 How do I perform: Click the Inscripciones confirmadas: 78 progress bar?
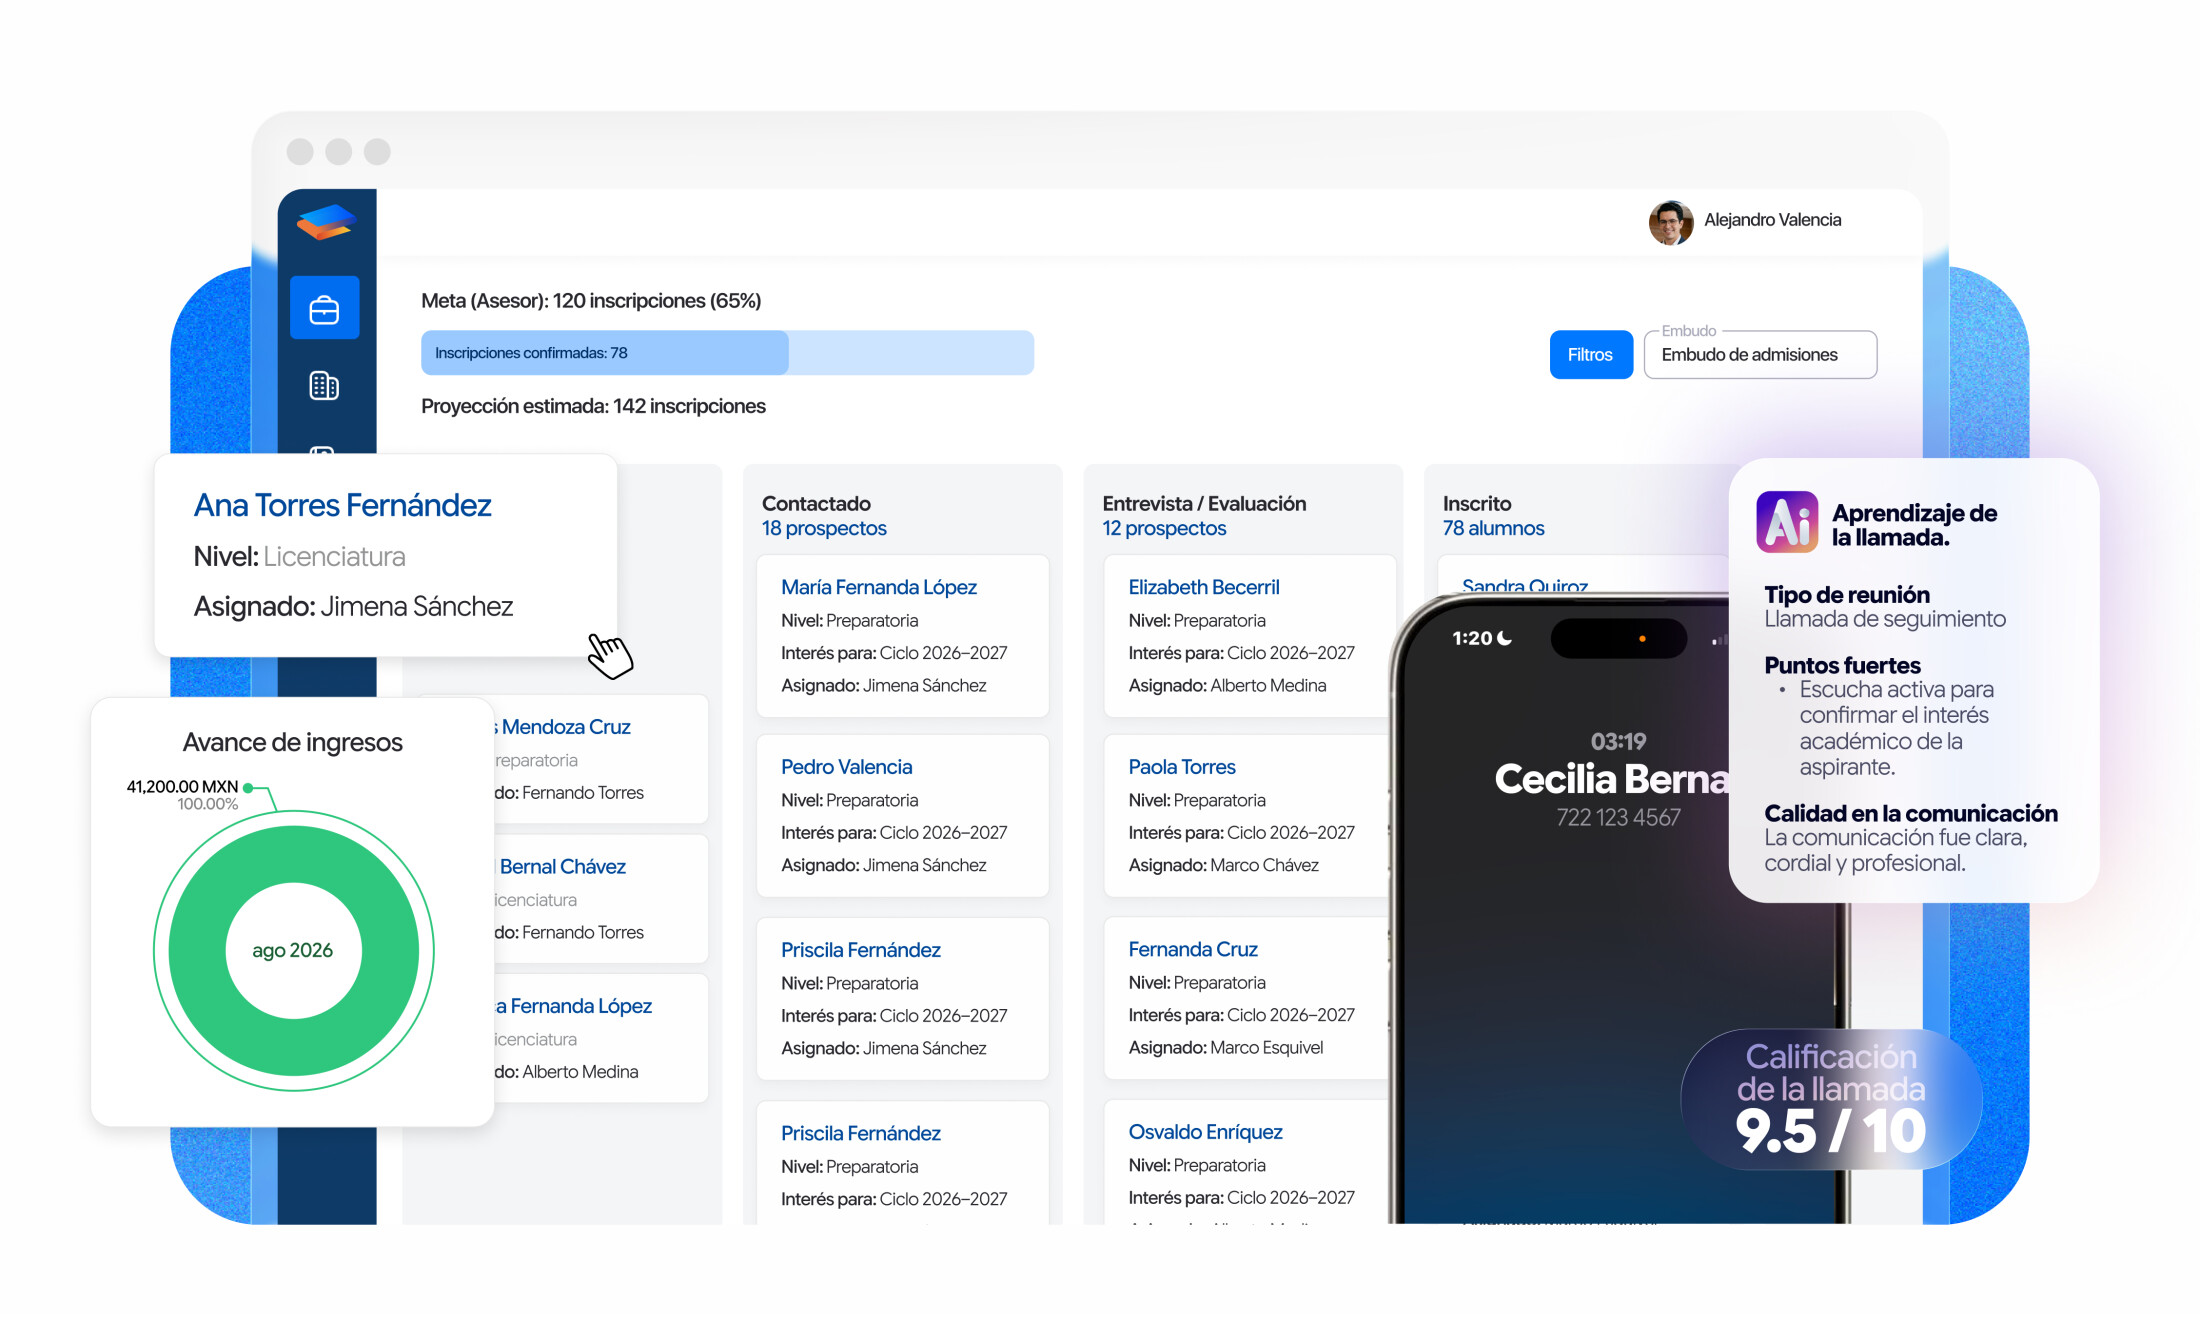[x=727, y=353]
